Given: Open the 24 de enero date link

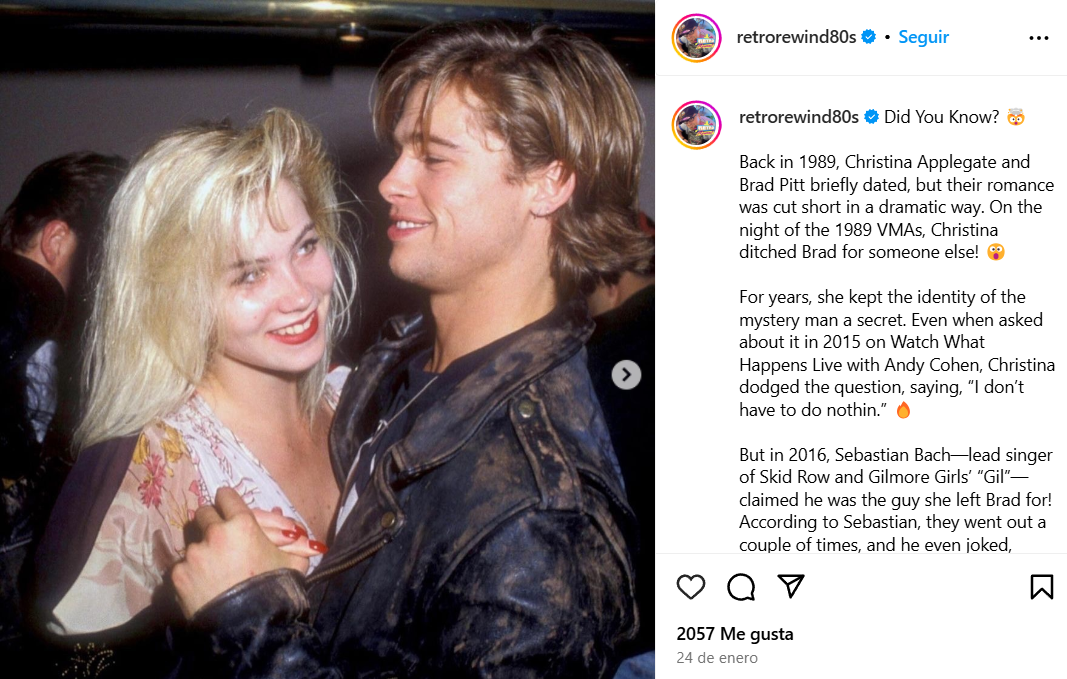Looking at the screenshot, I should tap(717, 658).
